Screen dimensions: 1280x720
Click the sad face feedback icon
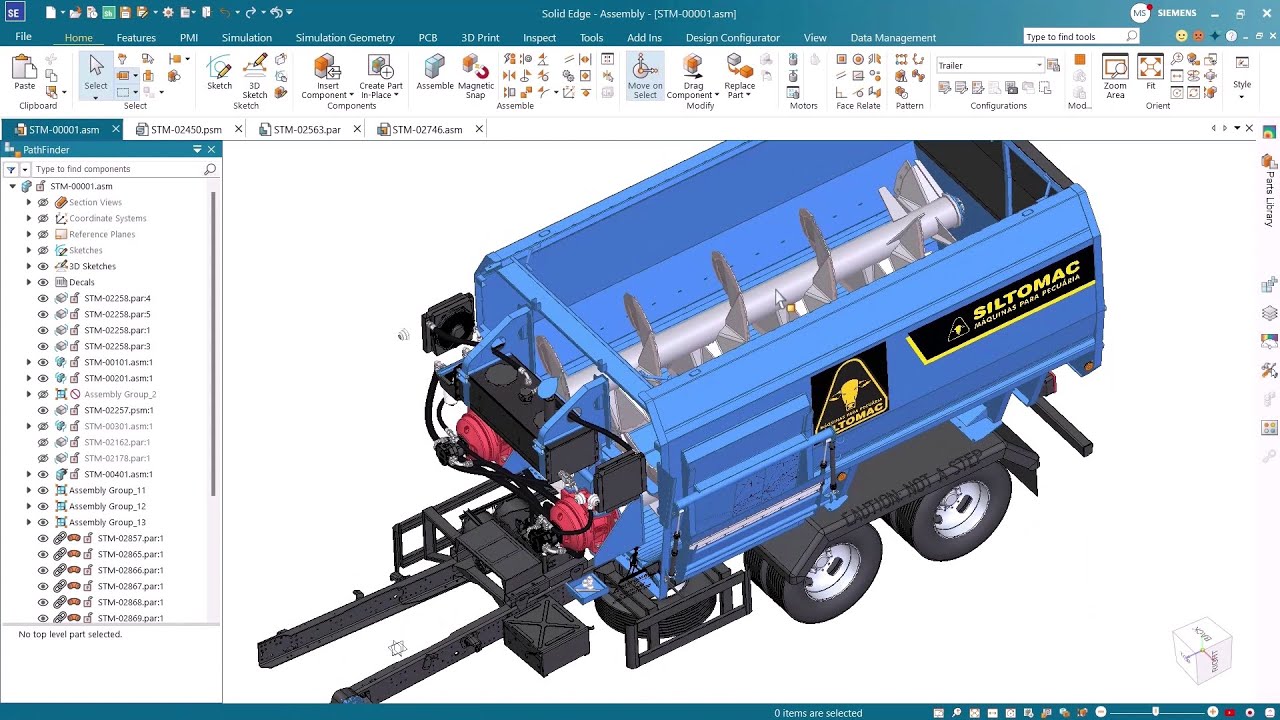click(1198, 37)
